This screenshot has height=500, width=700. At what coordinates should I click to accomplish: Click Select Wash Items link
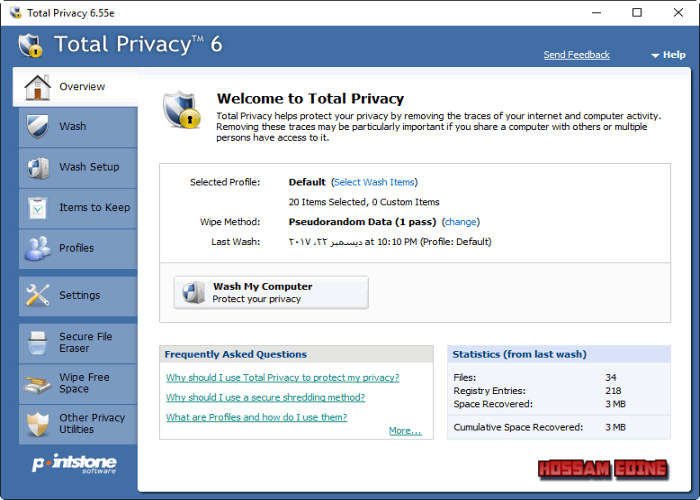374,182
